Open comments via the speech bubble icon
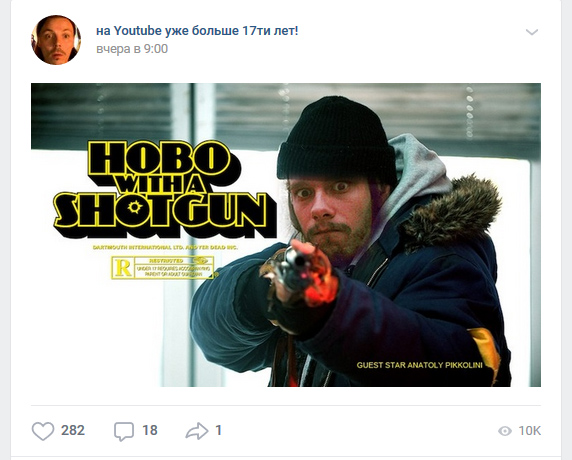The width and height of the screenshot is (572, 460). coord(124,431)
